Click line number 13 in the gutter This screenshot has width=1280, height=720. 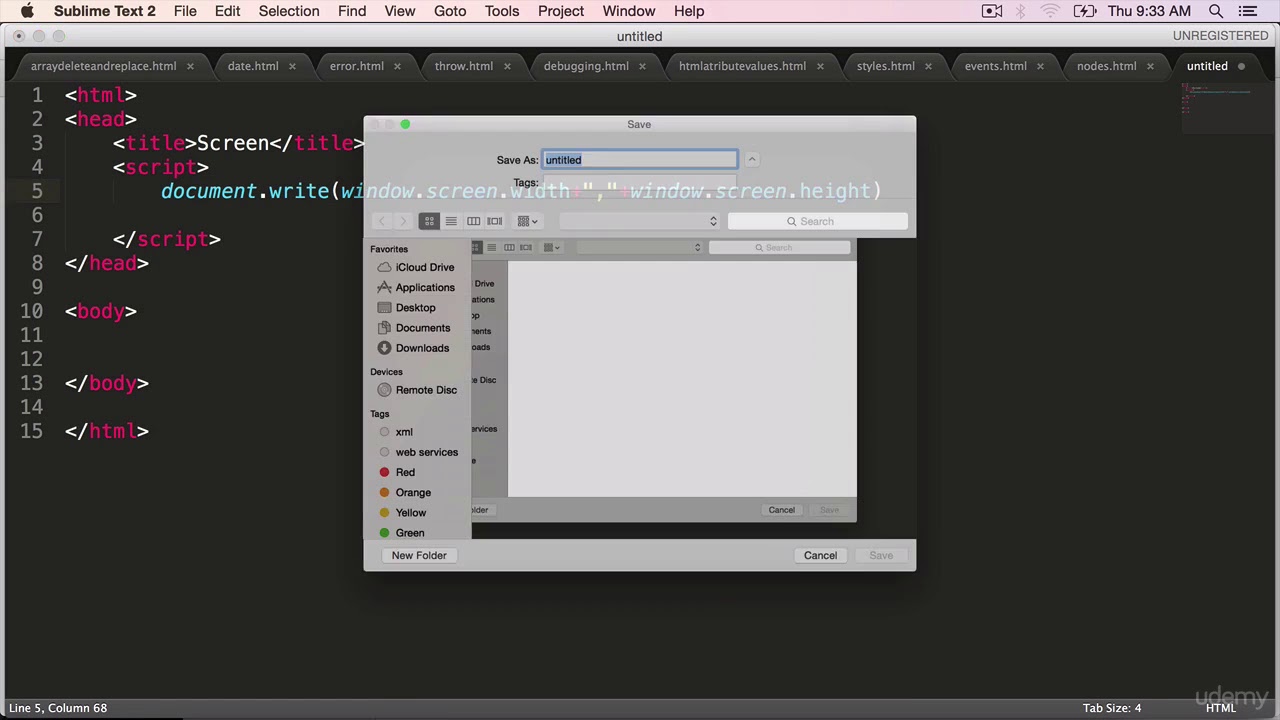(x=31, y=383)
